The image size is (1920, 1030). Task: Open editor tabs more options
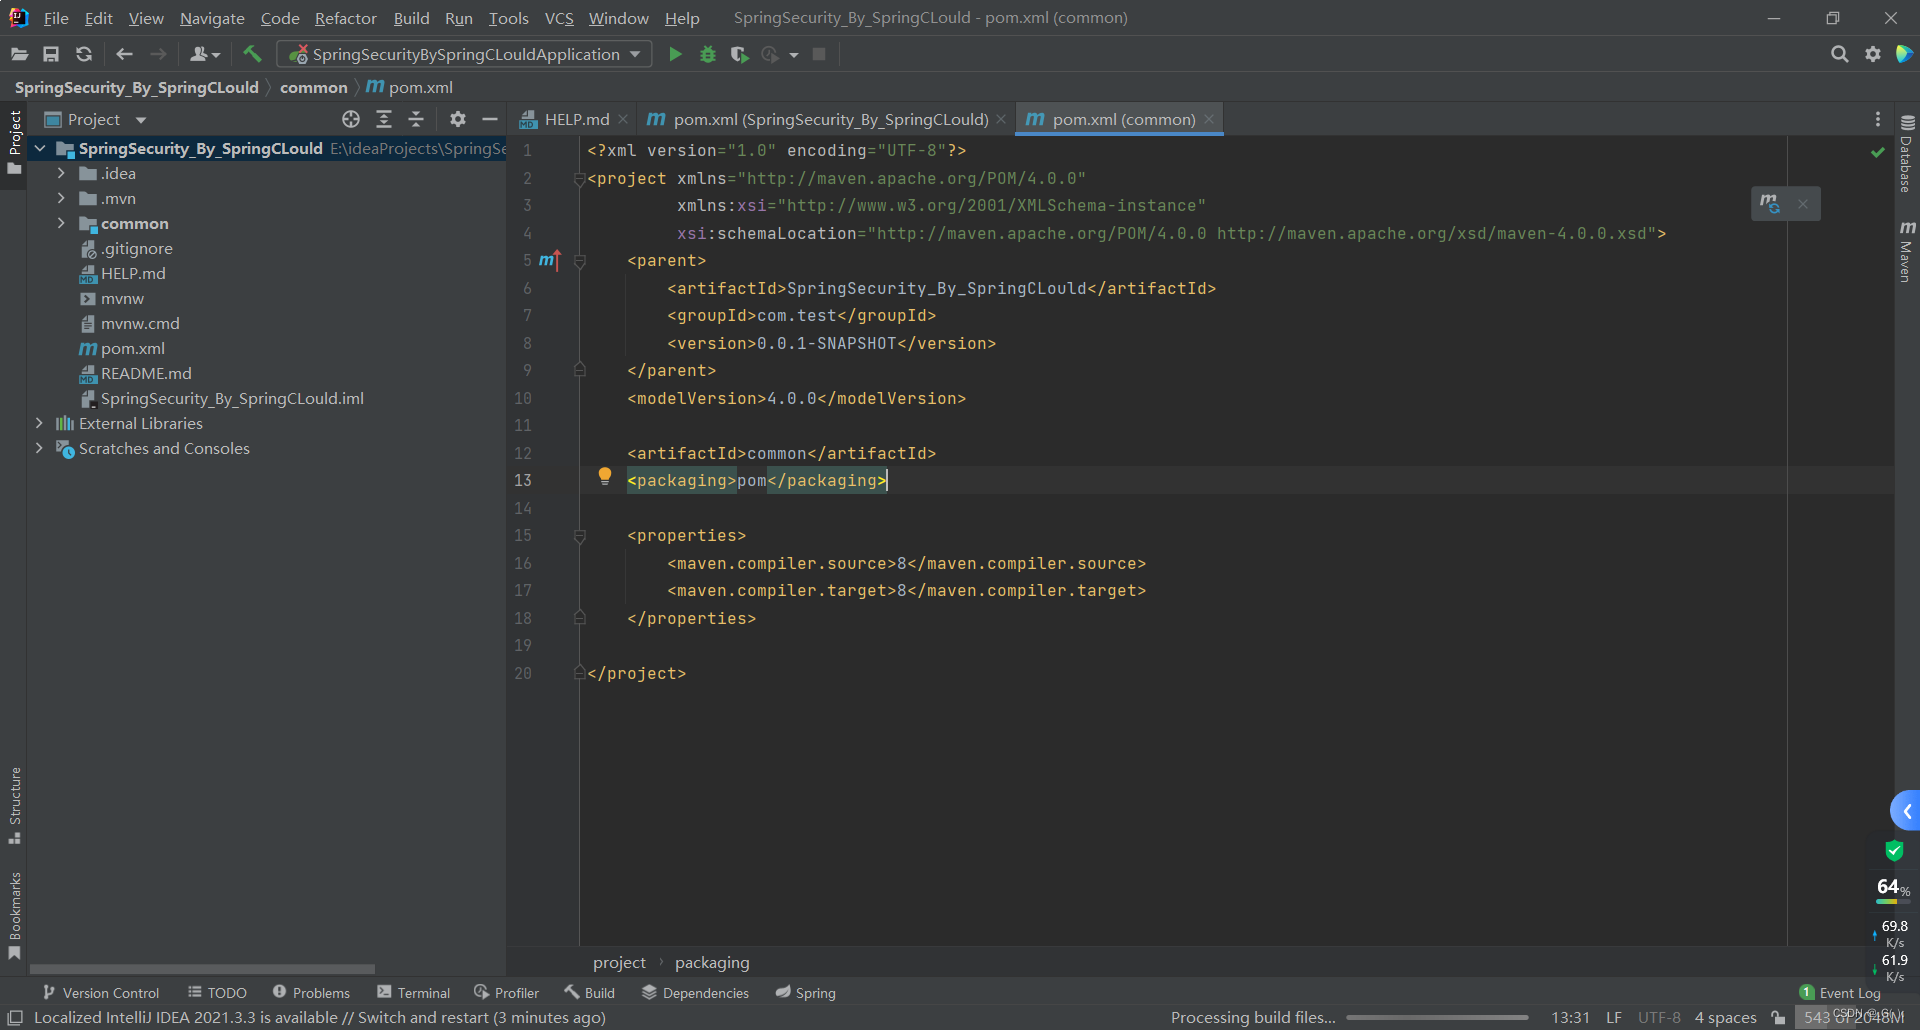coord(1878,119)
